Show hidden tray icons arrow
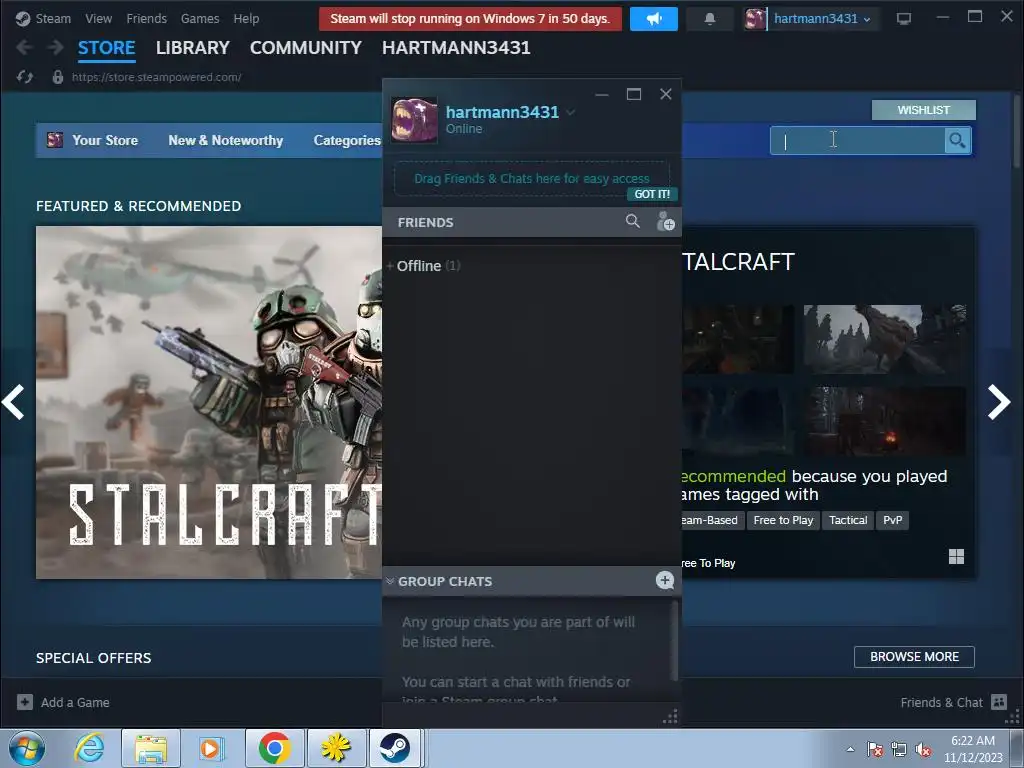The width and height of the screenshot is (1024, 768). 850,749
